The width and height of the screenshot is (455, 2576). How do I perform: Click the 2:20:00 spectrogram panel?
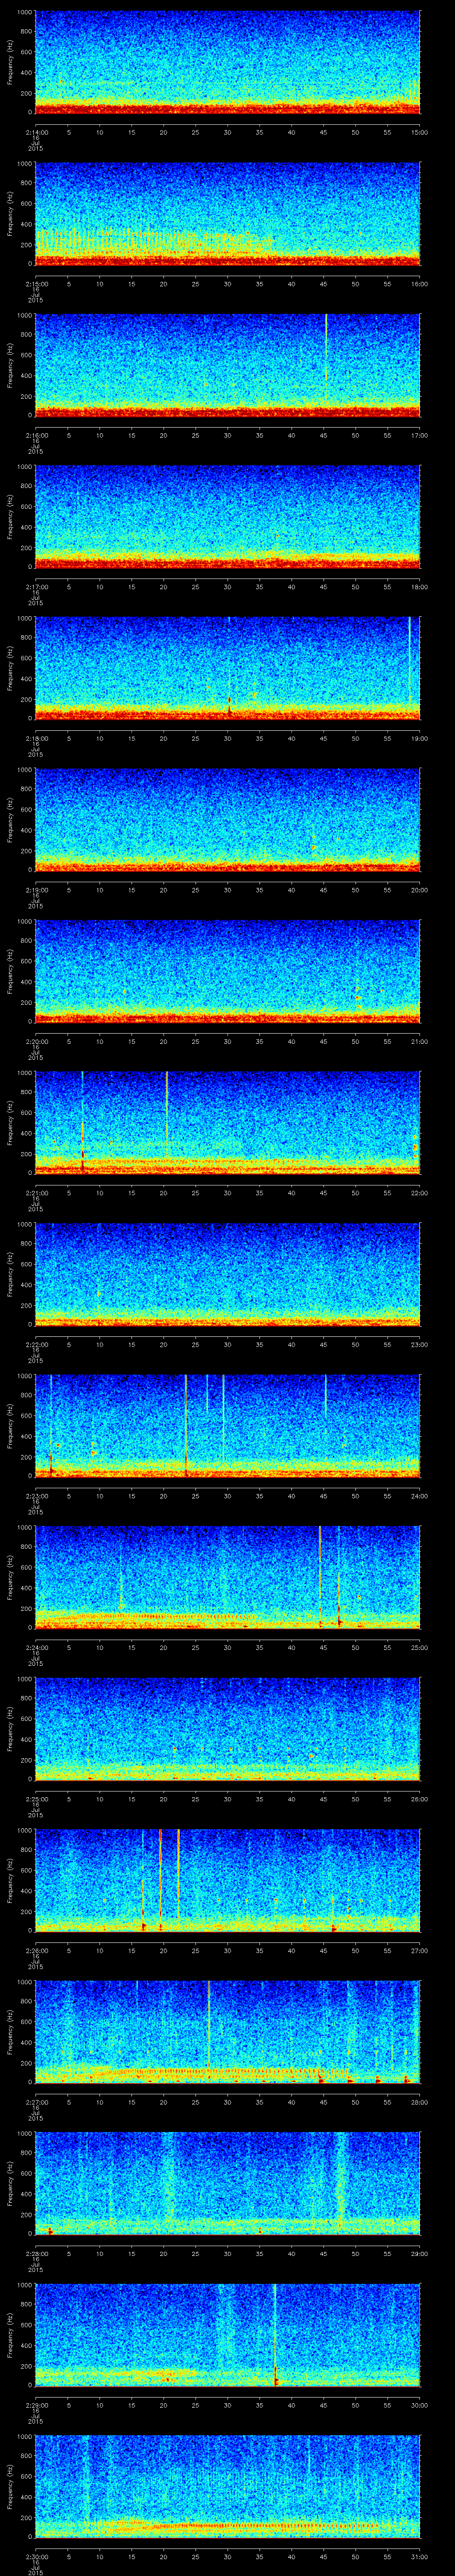[x=227, y=971]
